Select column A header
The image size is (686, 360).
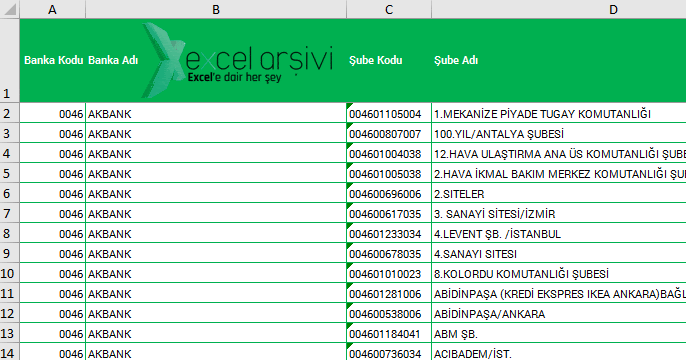[52, 9]
